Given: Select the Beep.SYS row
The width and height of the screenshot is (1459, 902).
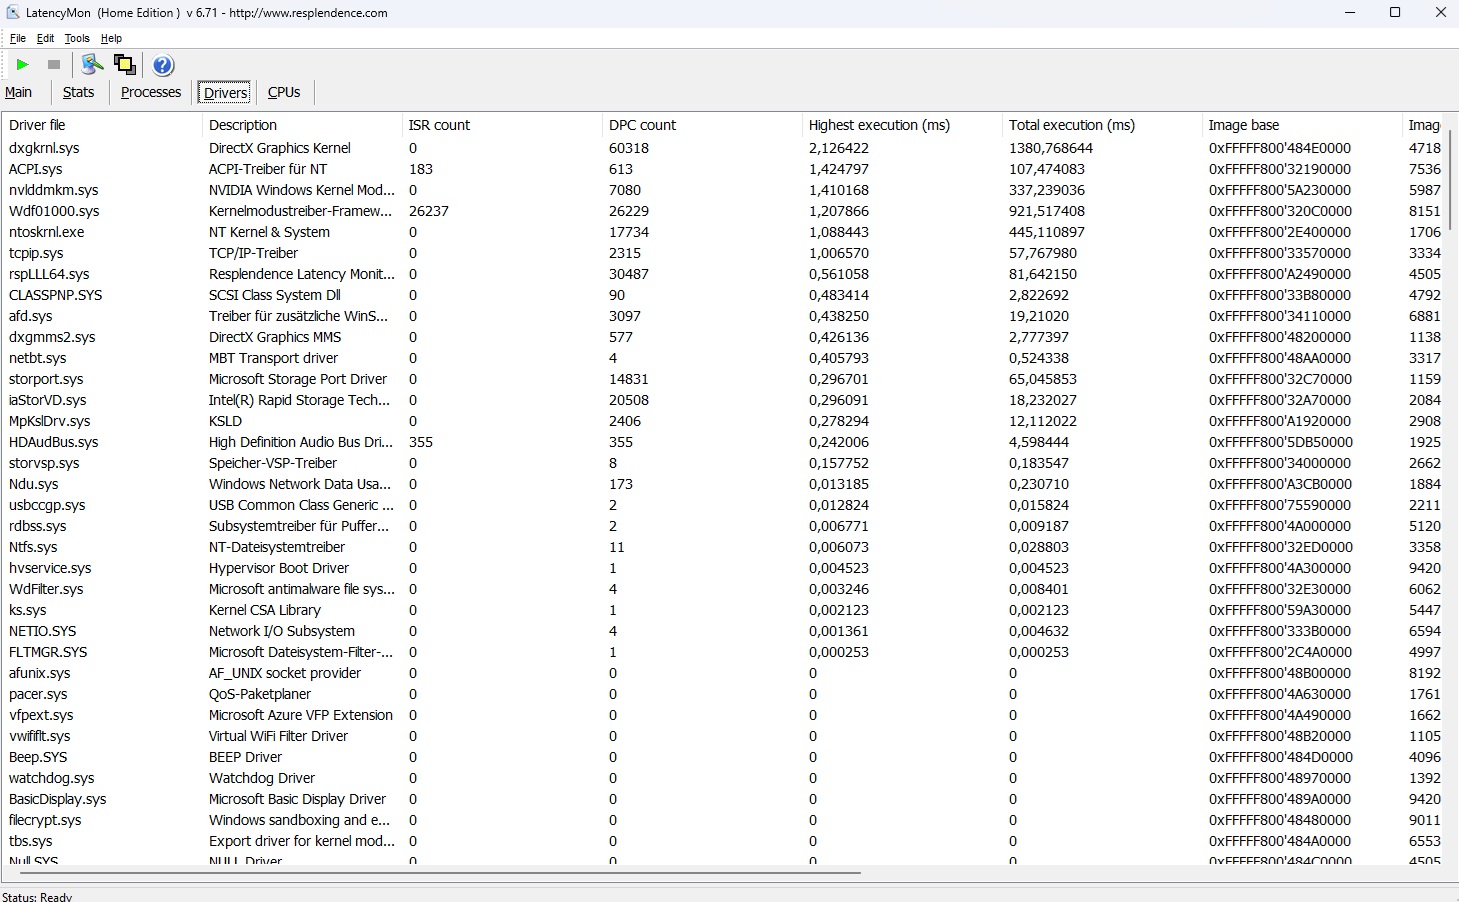Looking at the screenshot, I should click(724, 757).
